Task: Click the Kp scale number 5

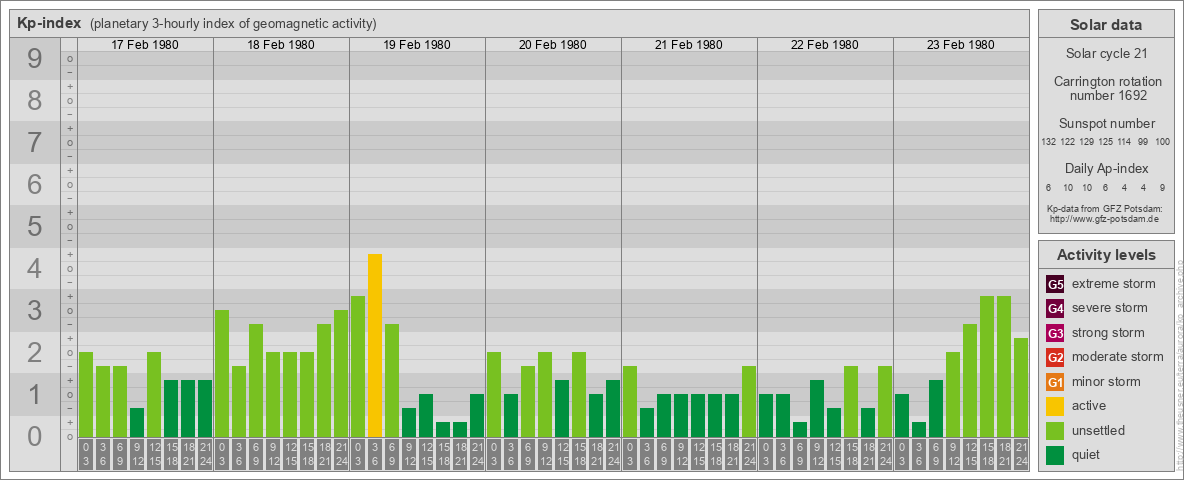Action: [x=35, y=226]
